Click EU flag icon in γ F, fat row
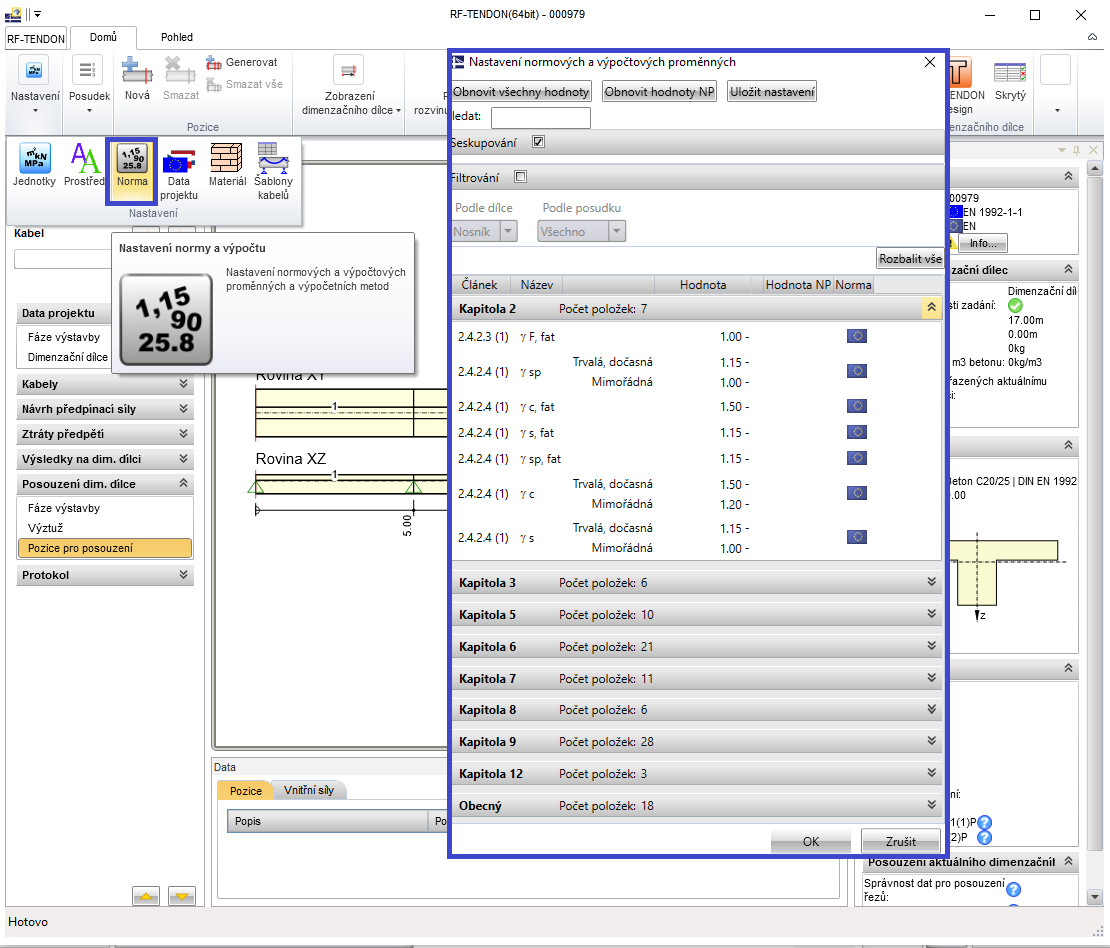Viewport: 1110px width, 948px height. pos(857,336)
